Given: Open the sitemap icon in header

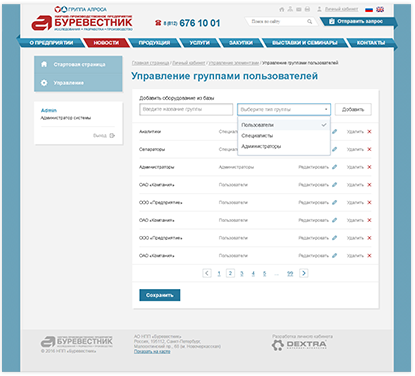Looking at the screenshot, I should click(290, 9).
